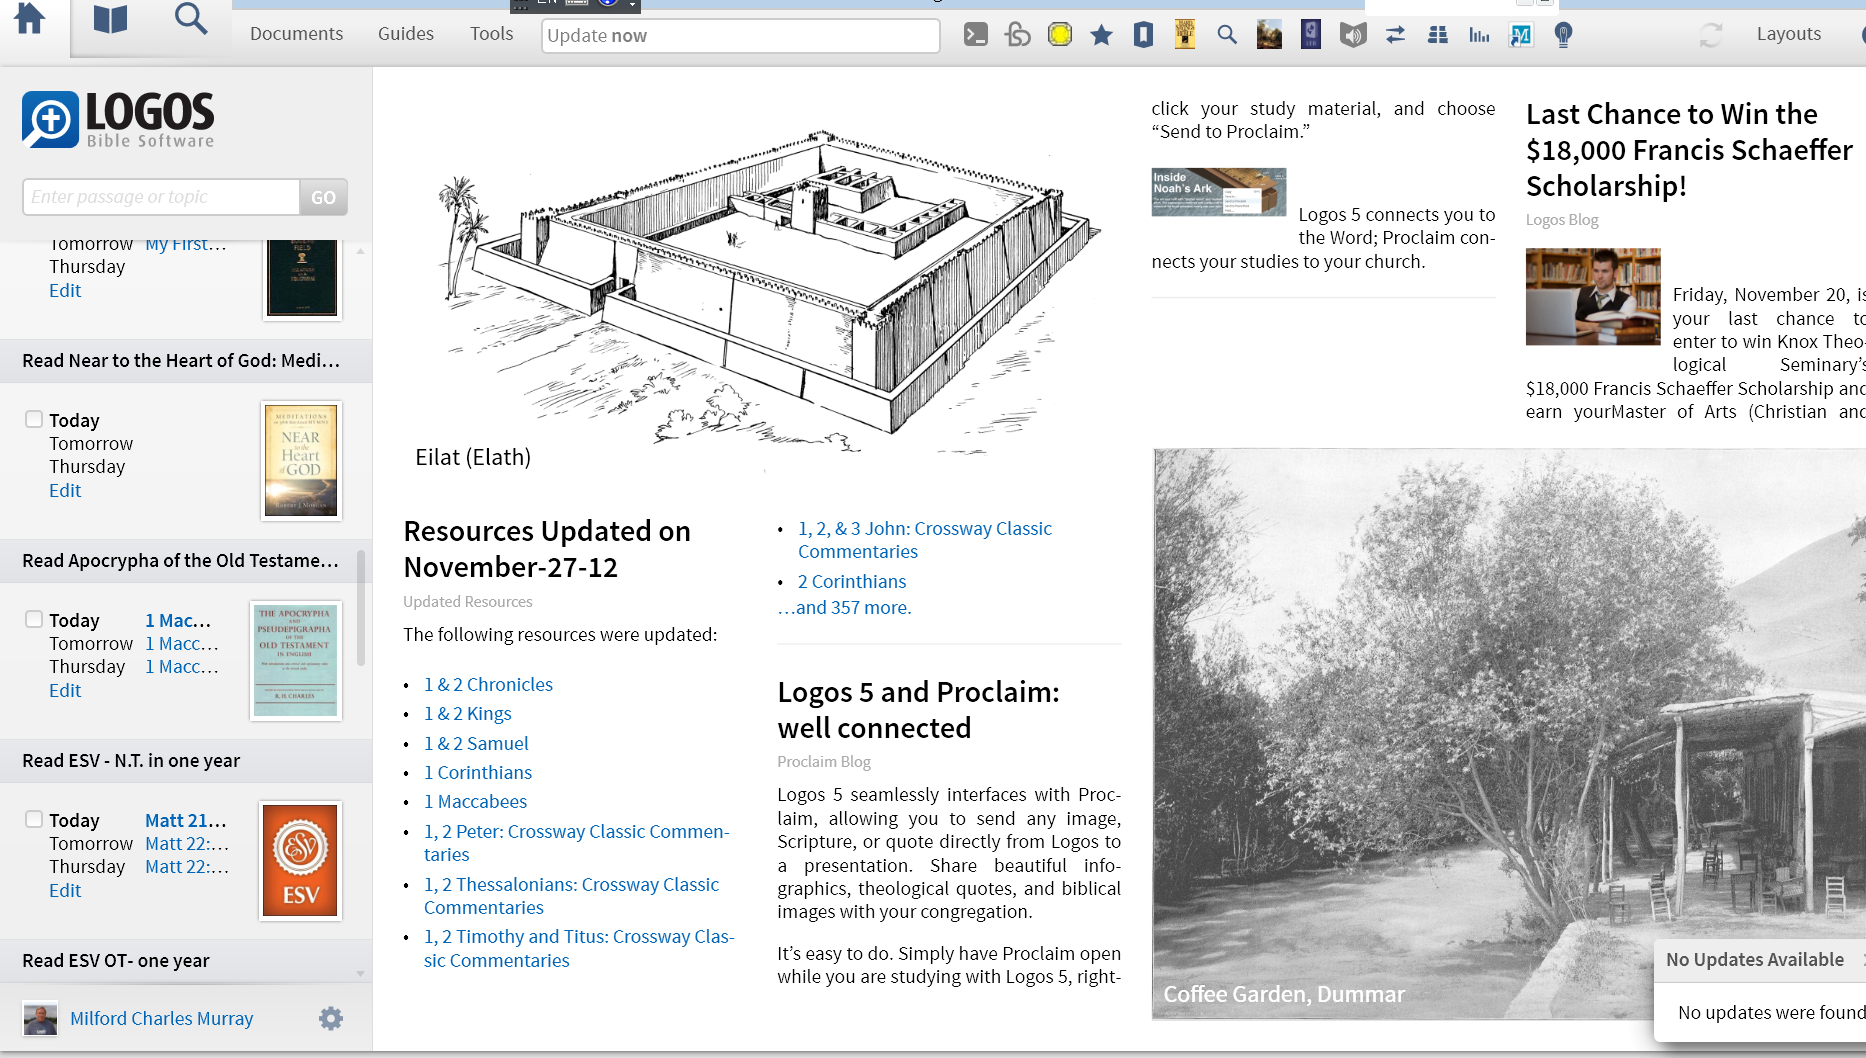Select the yellow highlighter shortcut
Image resolution: width=1866 pixels, height=1058 pixels.
(x=1059, y=35)
